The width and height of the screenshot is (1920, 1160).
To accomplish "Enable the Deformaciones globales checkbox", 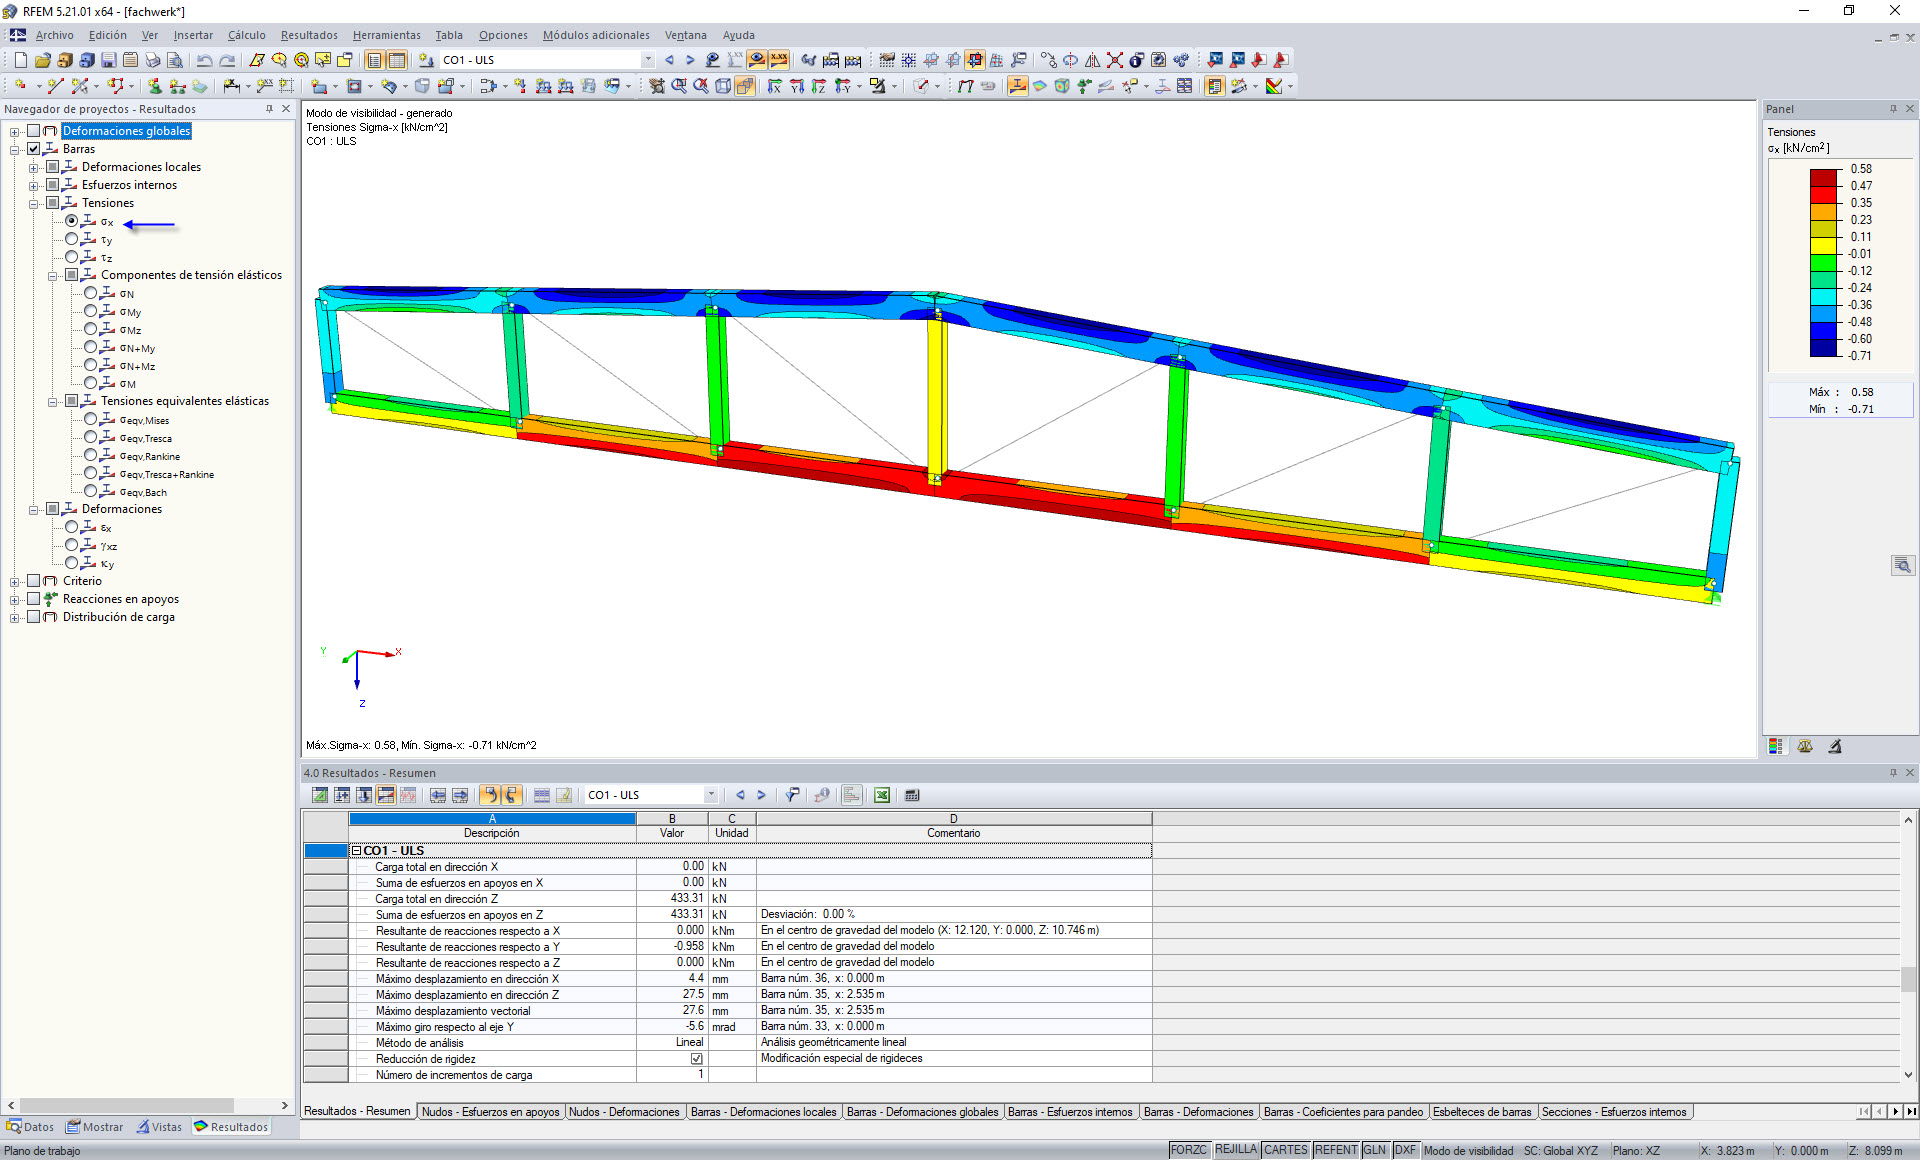I will click(34, 131).
